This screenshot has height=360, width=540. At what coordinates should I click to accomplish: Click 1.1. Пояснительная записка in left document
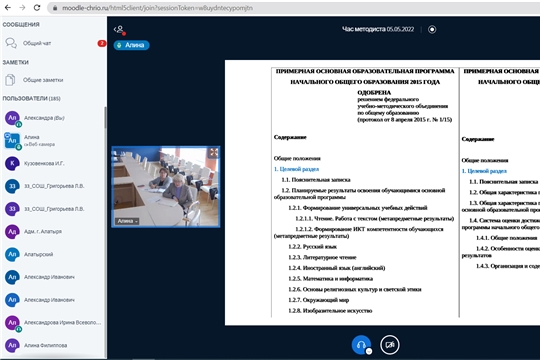(316, 180)
